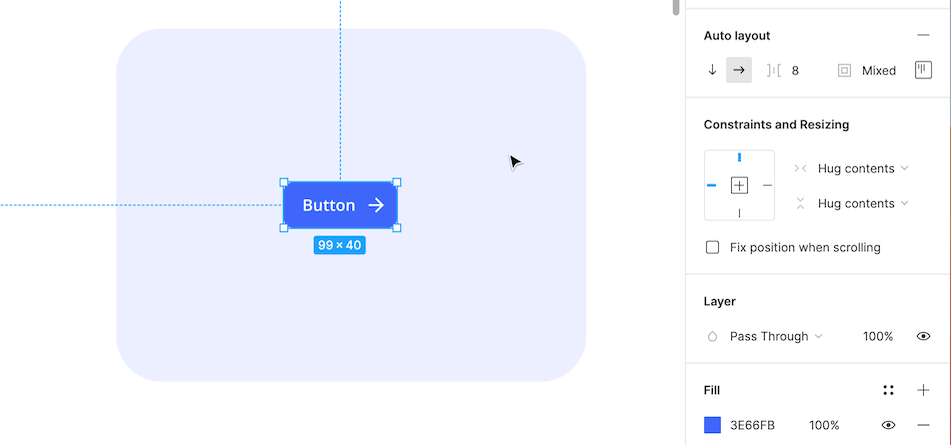Toggle fill visibility eye icon
Screen dimensions: 951x445
(x=889, y=426)
